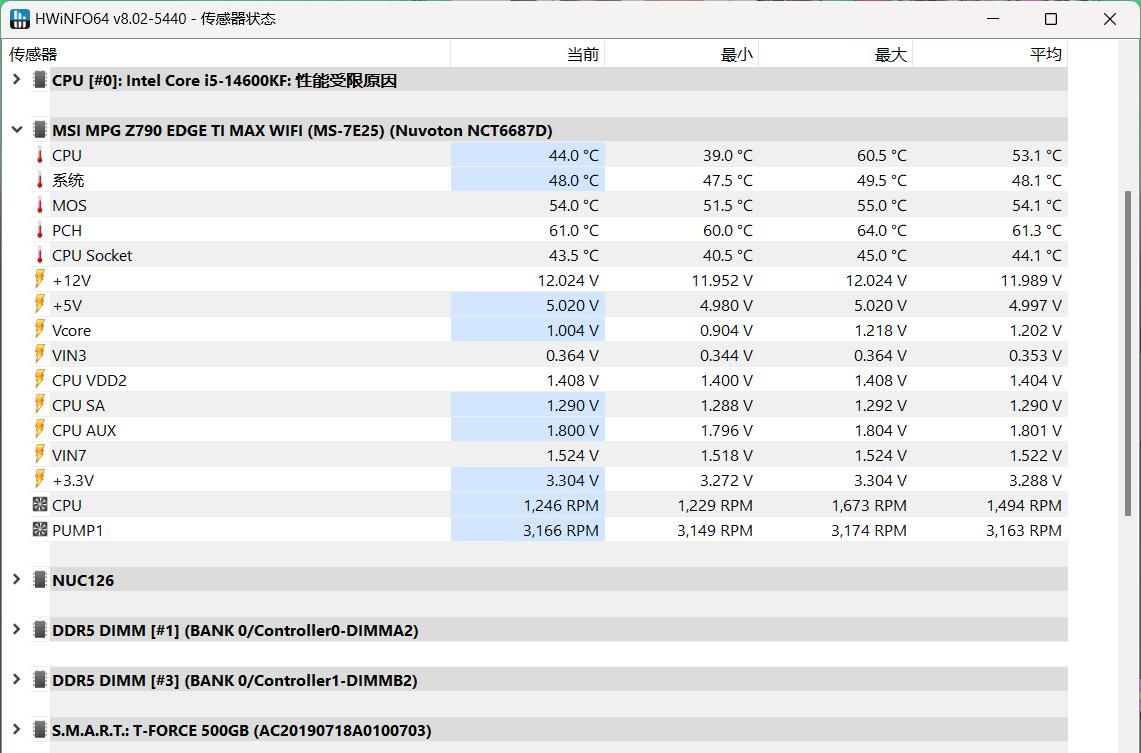Image resolution: width=1141 pixels, height=753 pixels.
Task: Expand the CPU [#0] Intel Core i5-14600KF group
Action: (x=16, y=80)
